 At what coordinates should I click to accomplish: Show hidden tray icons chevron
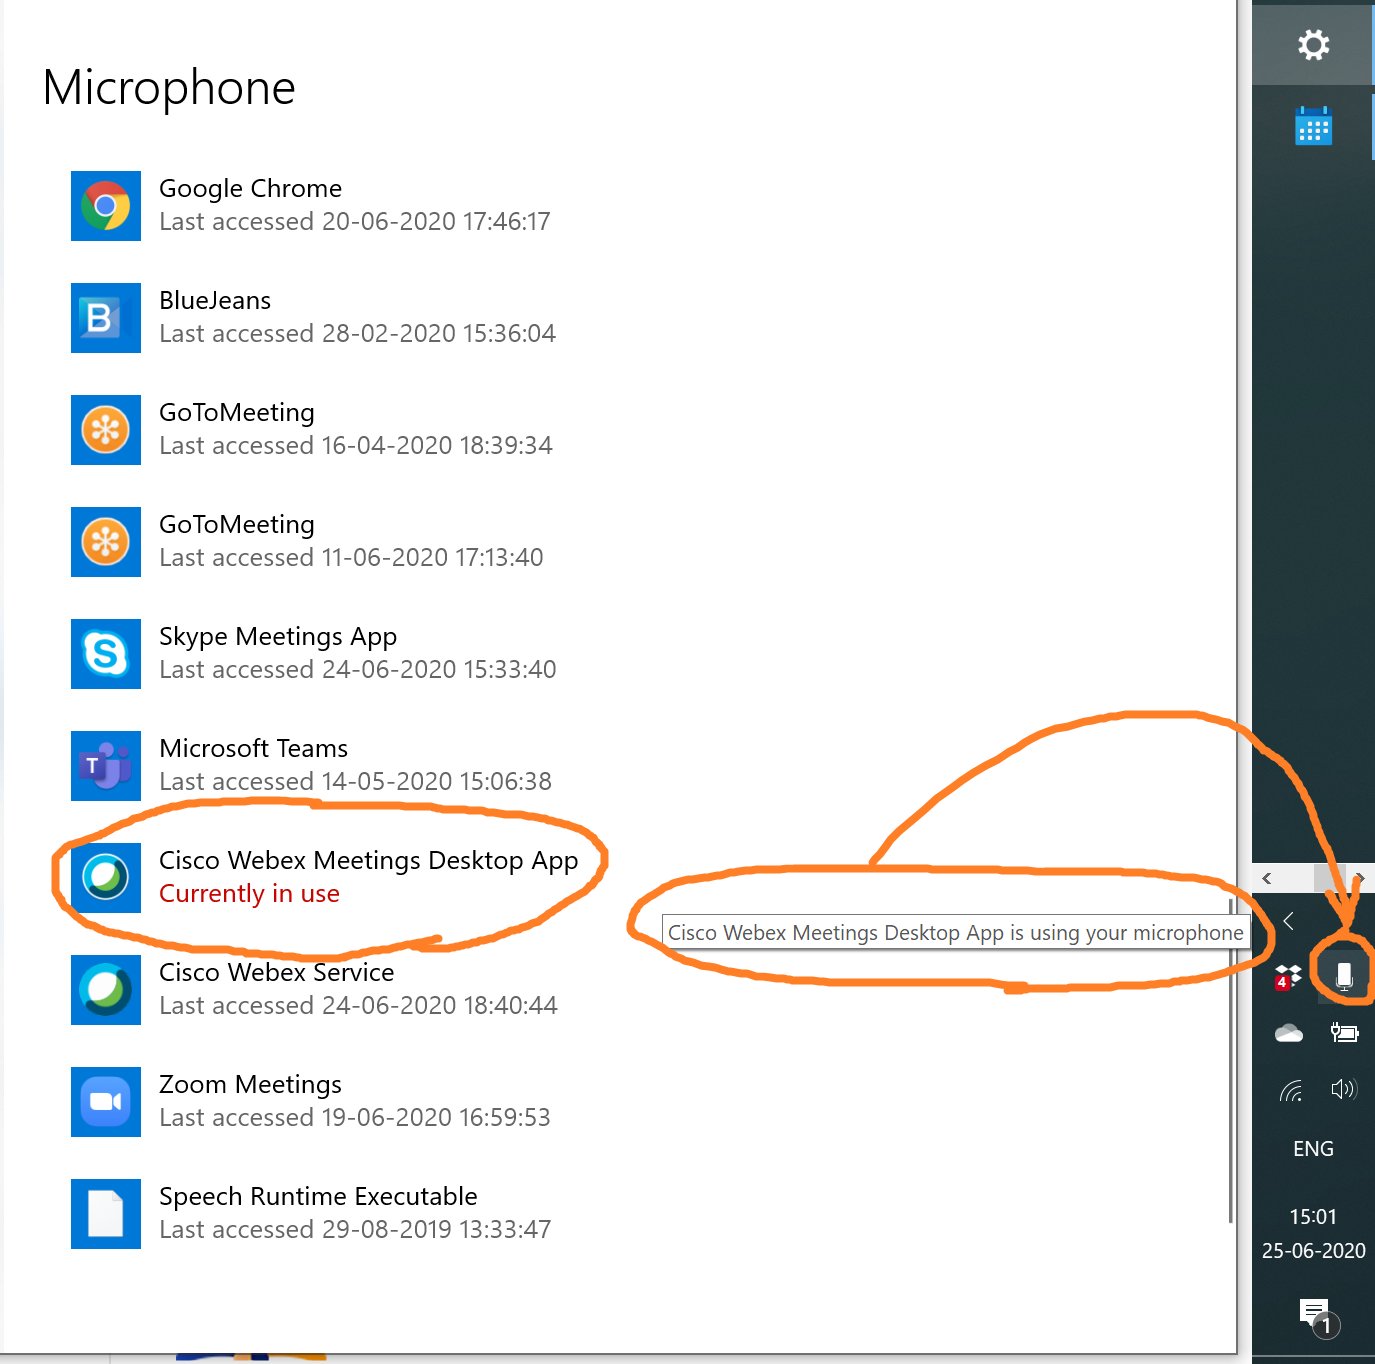point(1288,920)
